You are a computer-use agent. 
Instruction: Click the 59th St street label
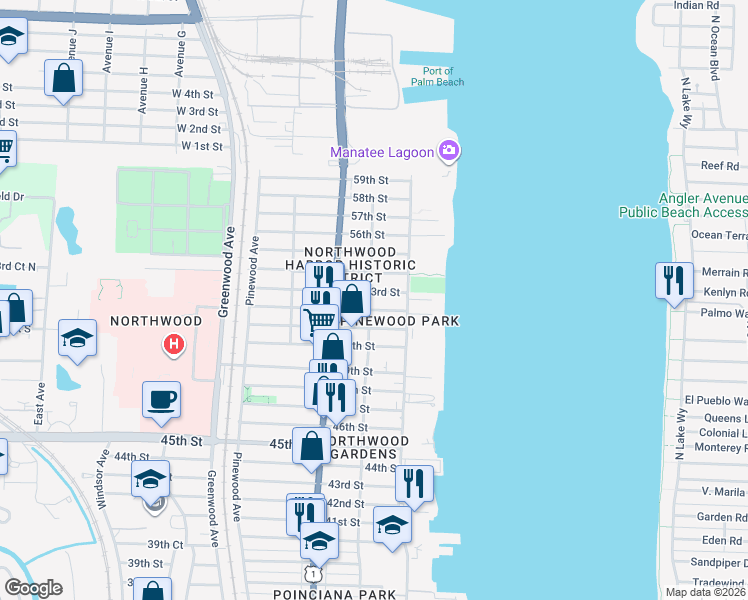click(x=371, y=180)
